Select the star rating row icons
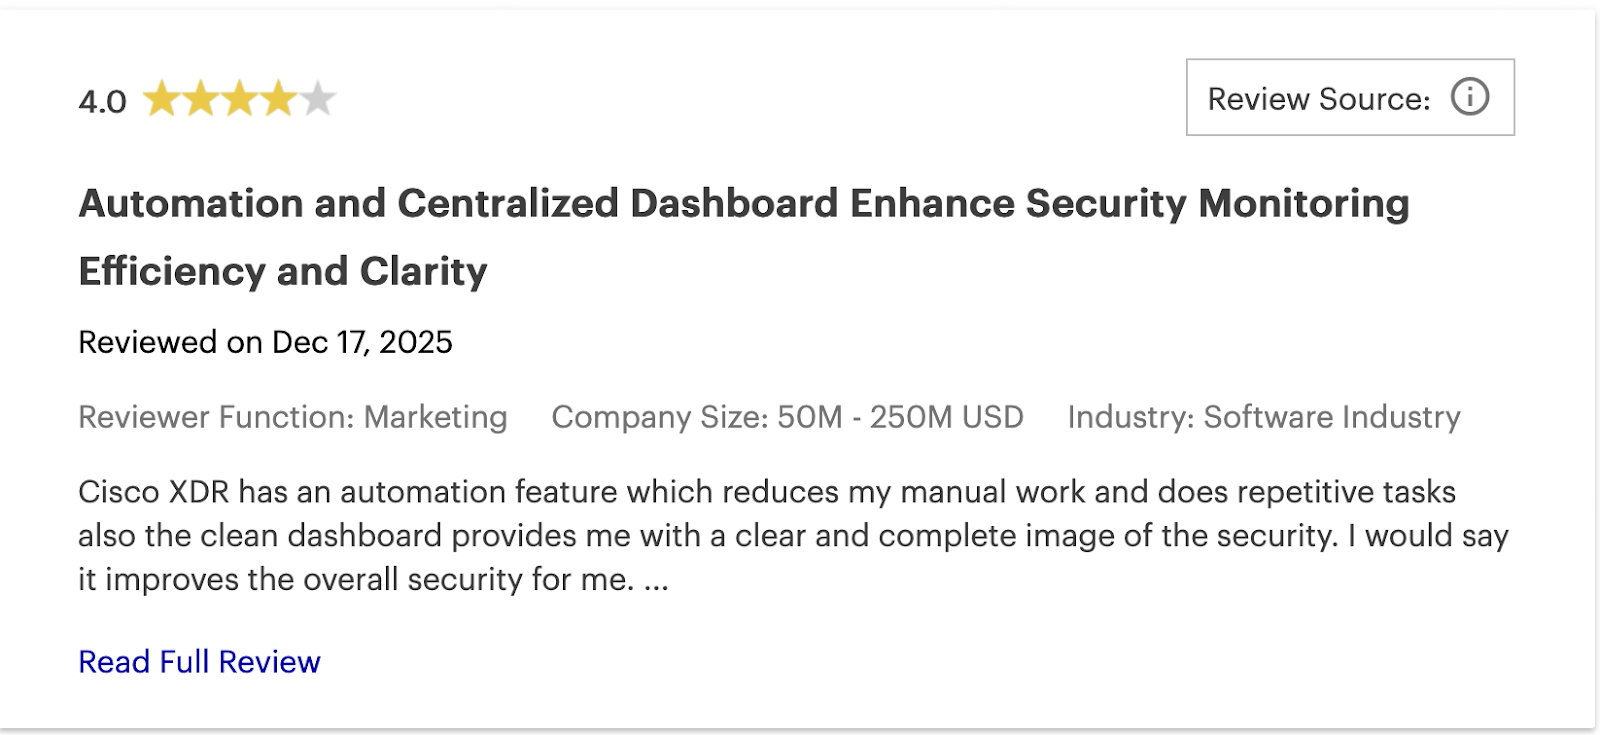The height and width of the screenshot is (735, 1600). pos(240,96)
